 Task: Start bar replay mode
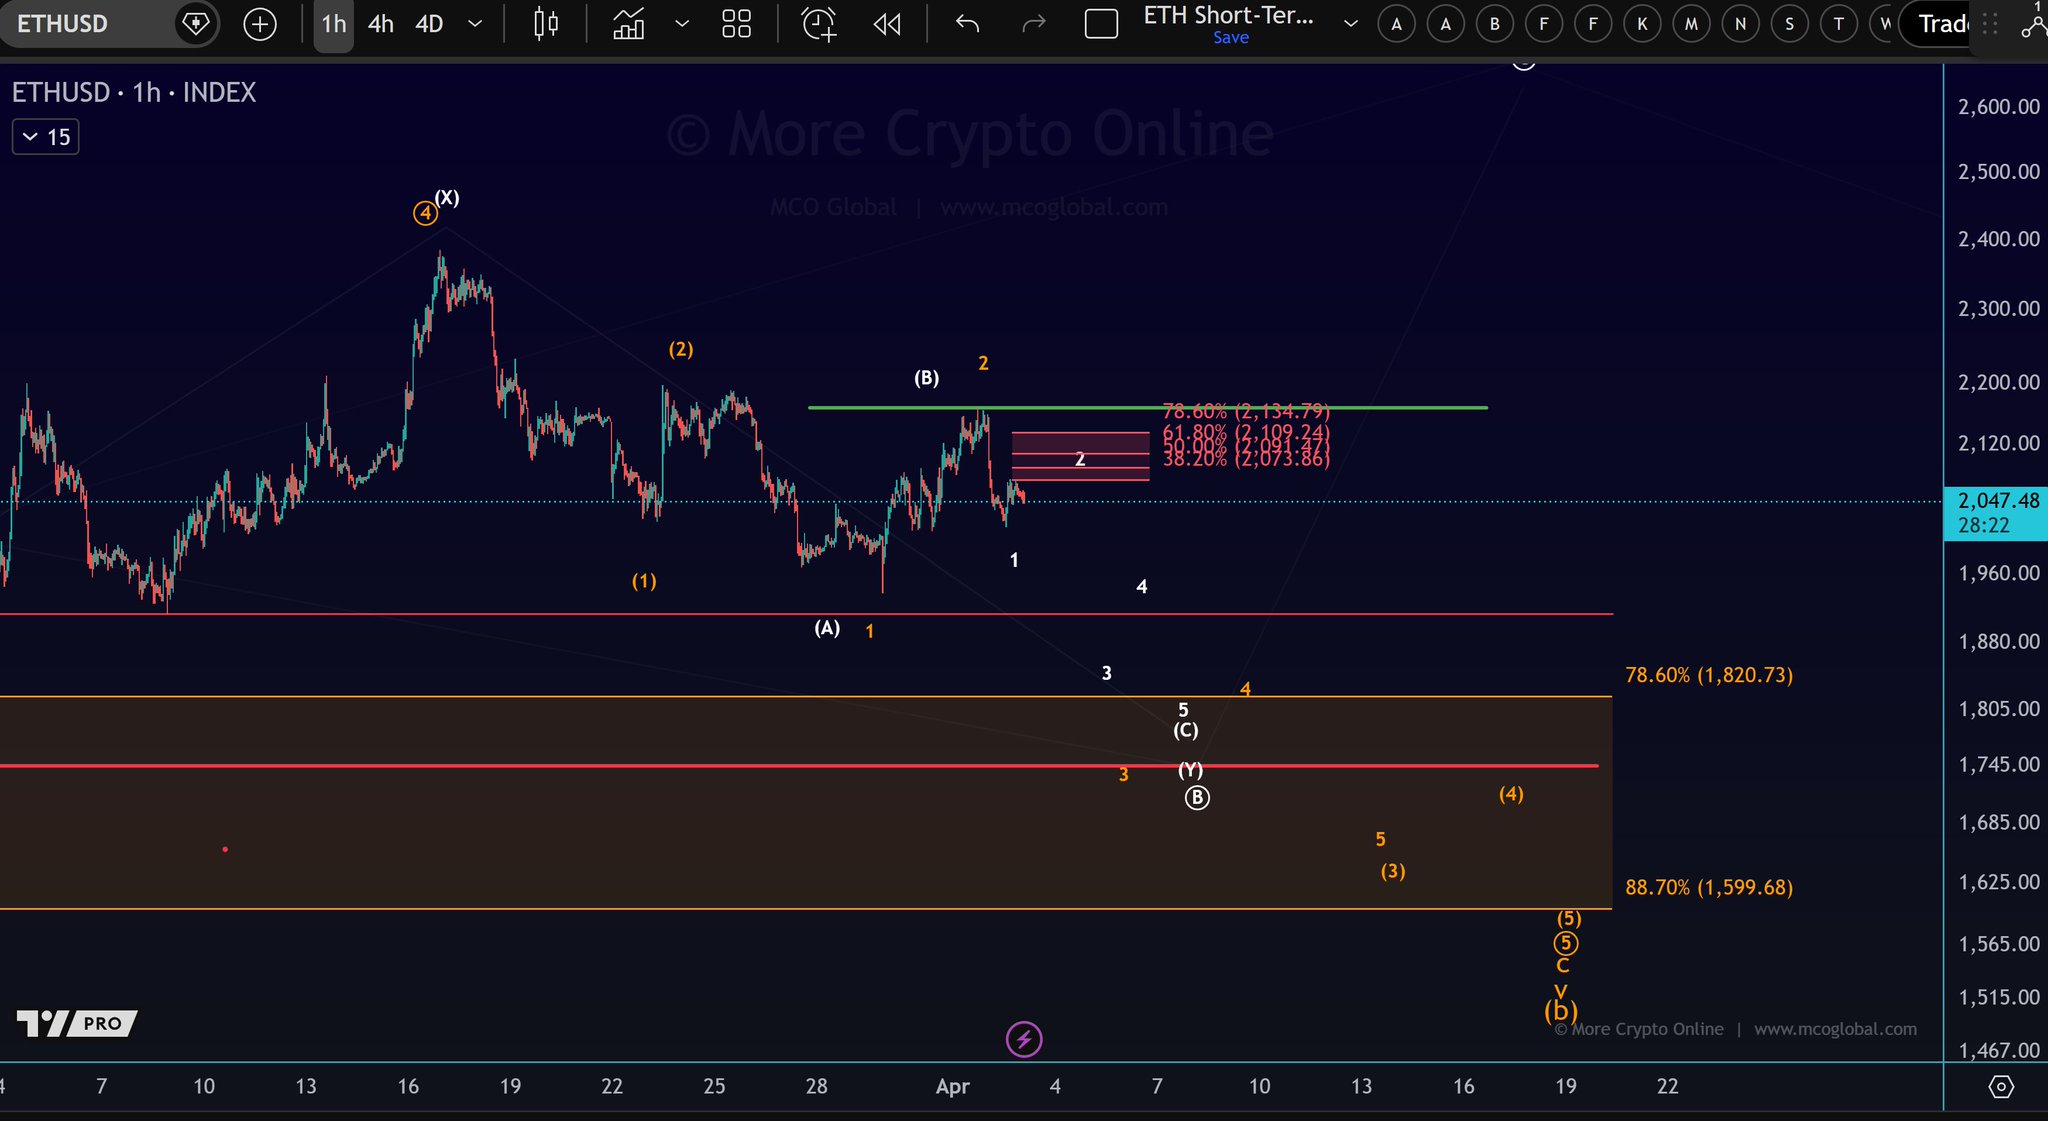click(887, 24)
